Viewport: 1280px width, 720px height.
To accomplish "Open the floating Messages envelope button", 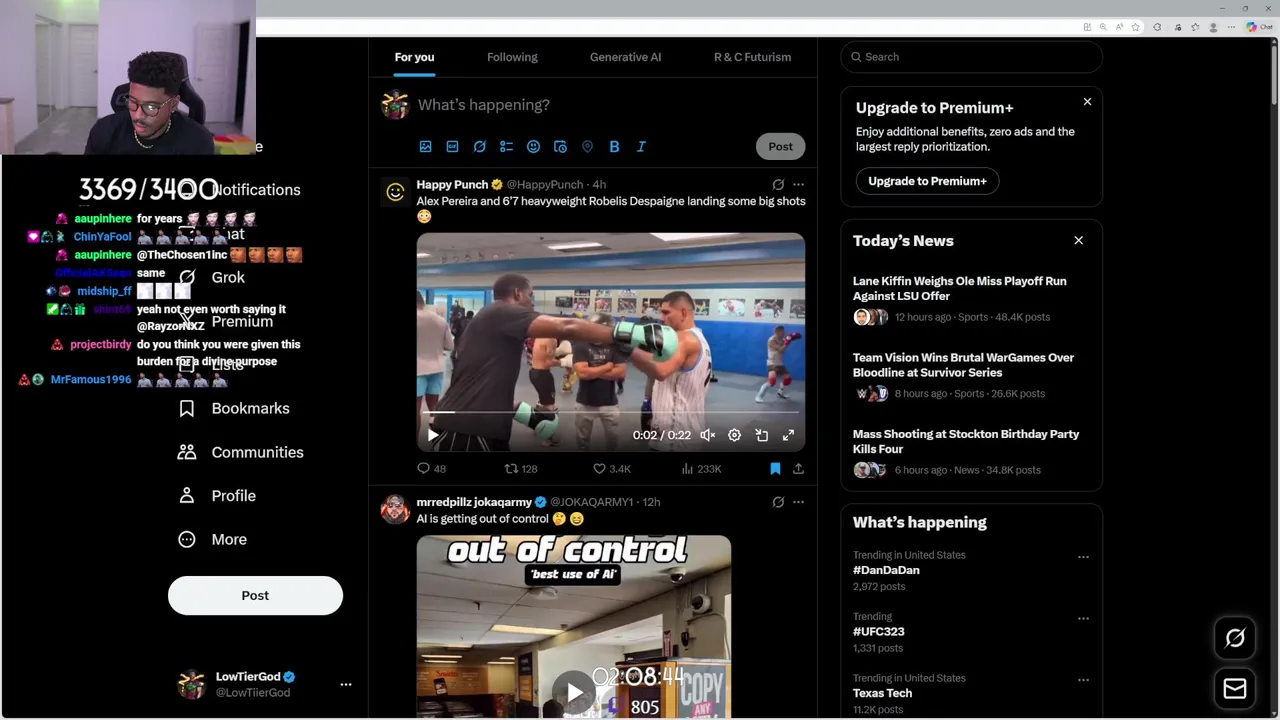I will 1235,689.
